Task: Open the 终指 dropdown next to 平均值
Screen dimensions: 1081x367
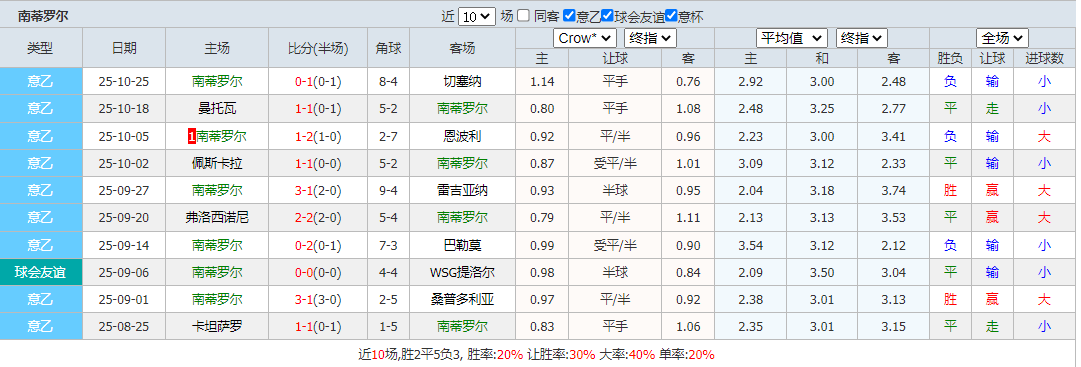Action: click(862, 38)
